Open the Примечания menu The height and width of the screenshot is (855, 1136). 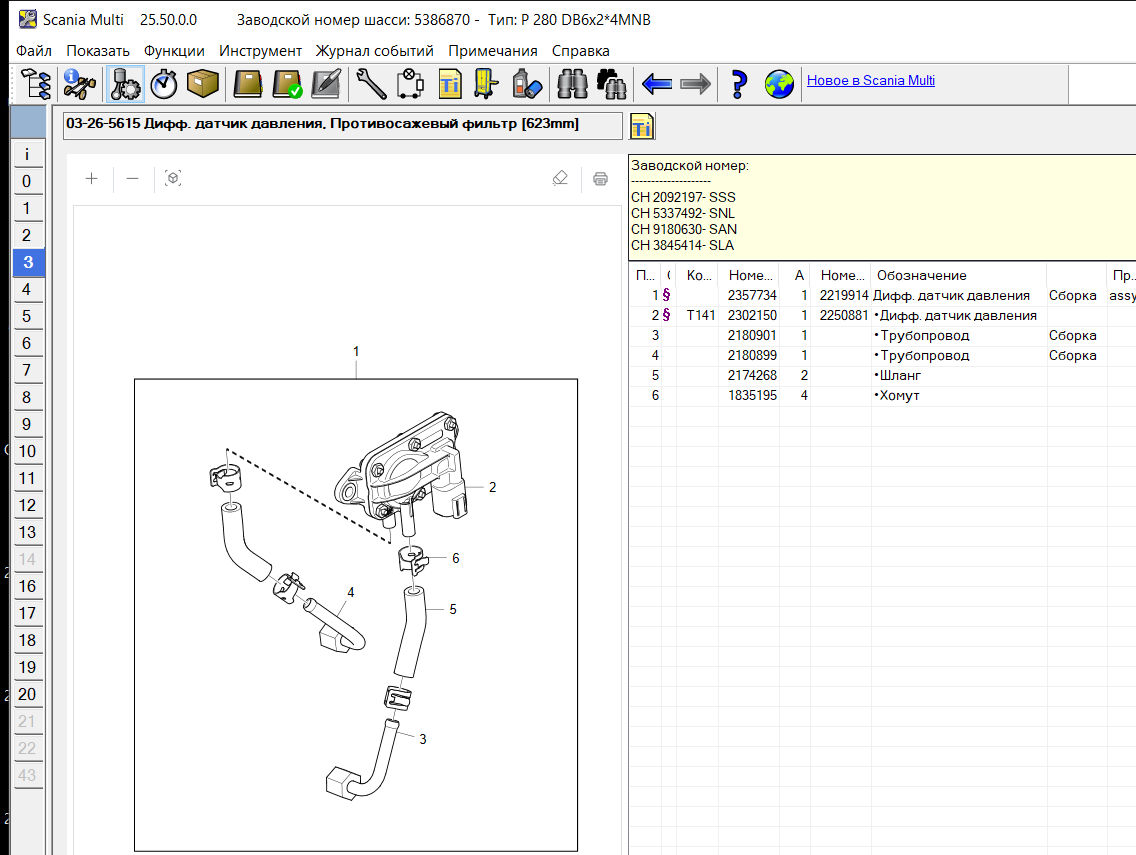pos(493,51)
